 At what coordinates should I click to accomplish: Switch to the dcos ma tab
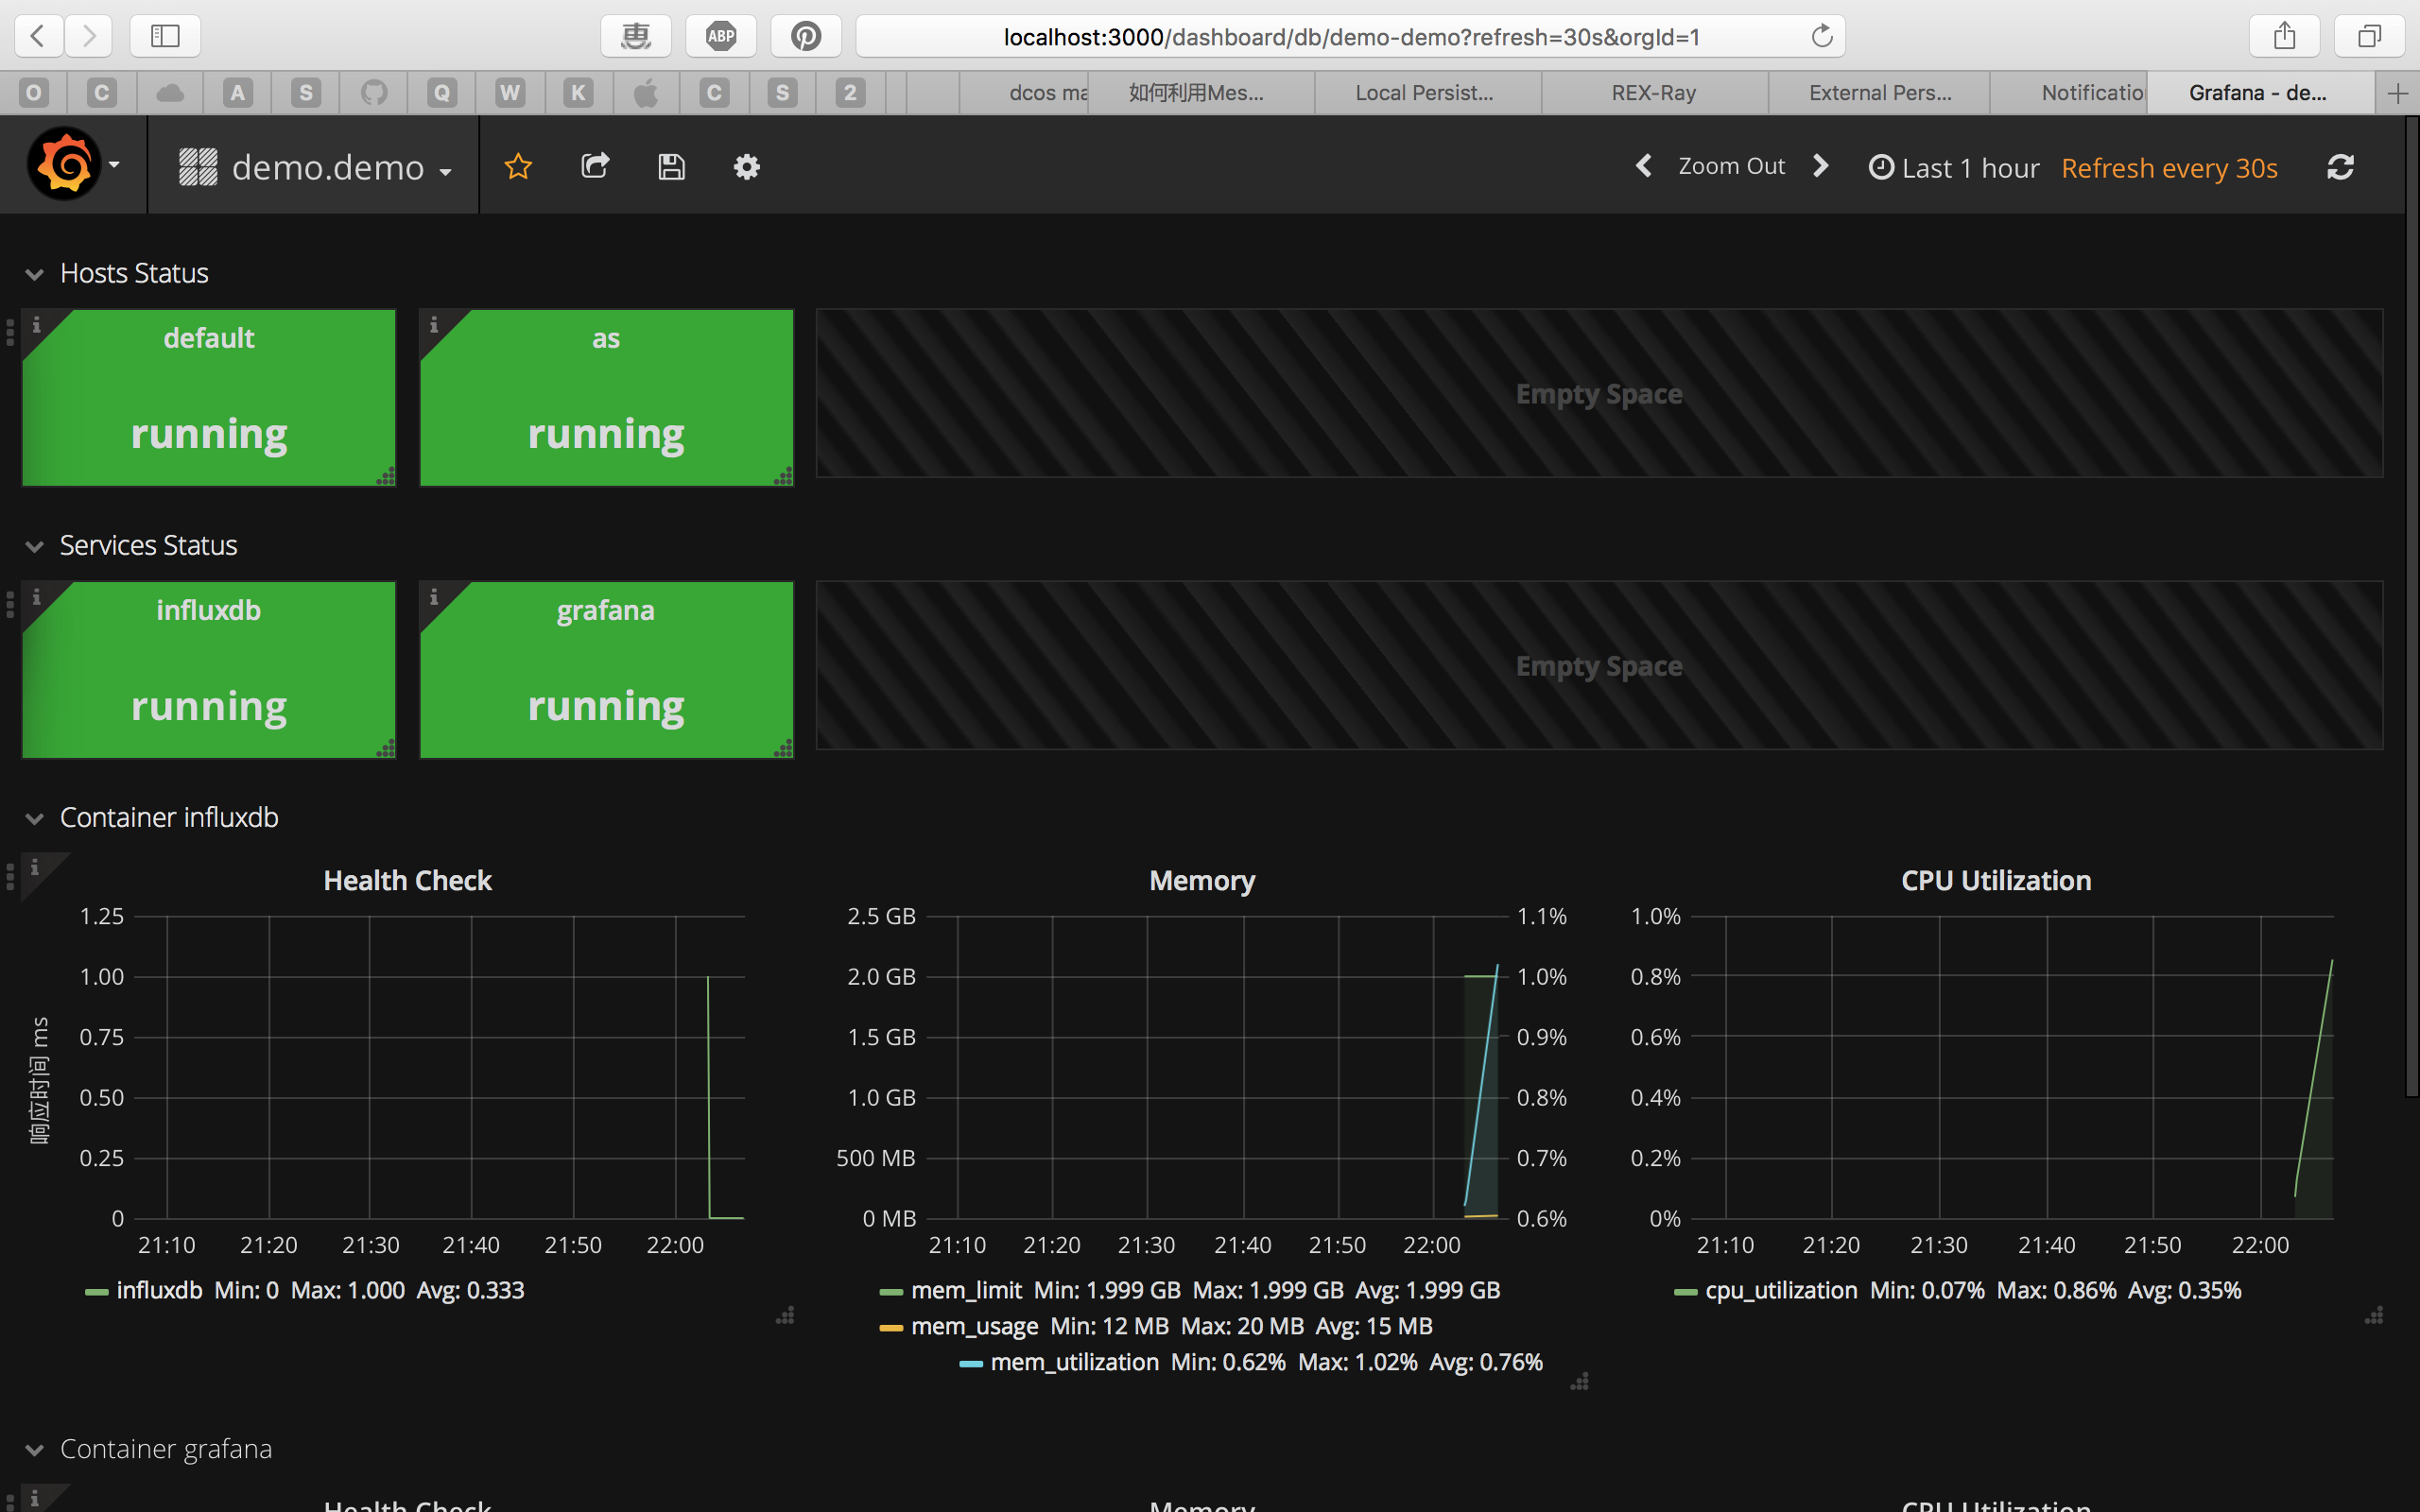click(1024, 93)
